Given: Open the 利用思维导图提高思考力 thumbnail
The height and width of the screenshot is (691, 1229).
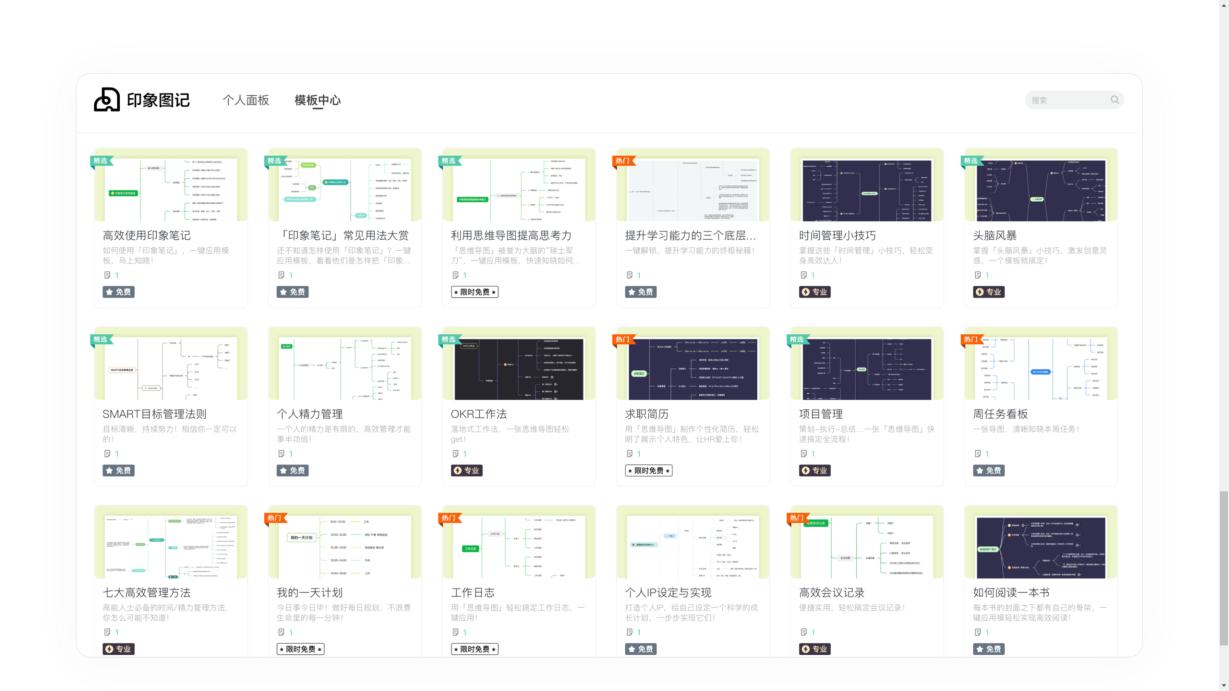Looking at the screenshot, I should coord(519,185).
